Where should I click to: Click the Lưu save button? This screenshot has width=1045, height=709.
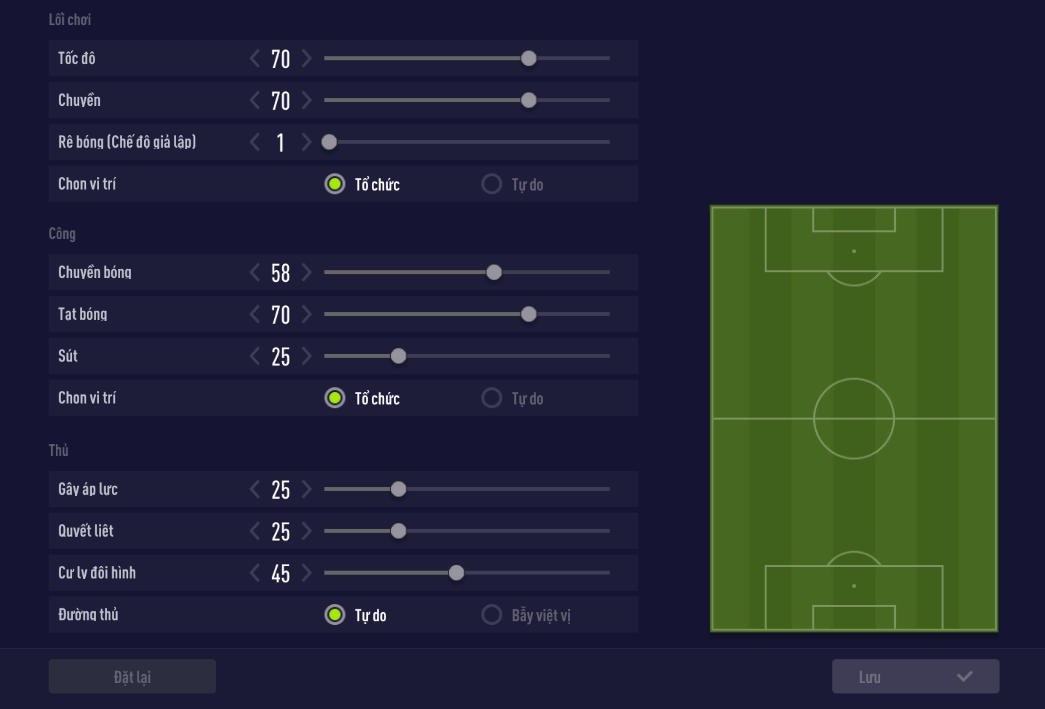915,677
